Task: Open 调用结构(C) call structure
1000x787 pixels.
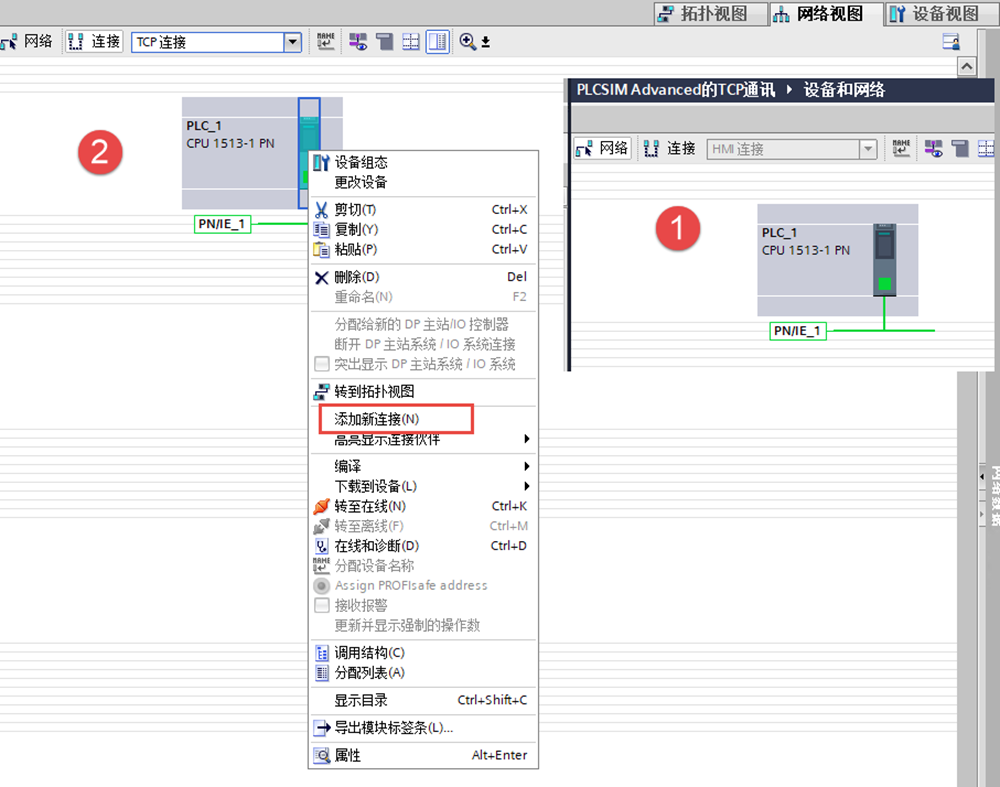Action: [x=369, y=653]
